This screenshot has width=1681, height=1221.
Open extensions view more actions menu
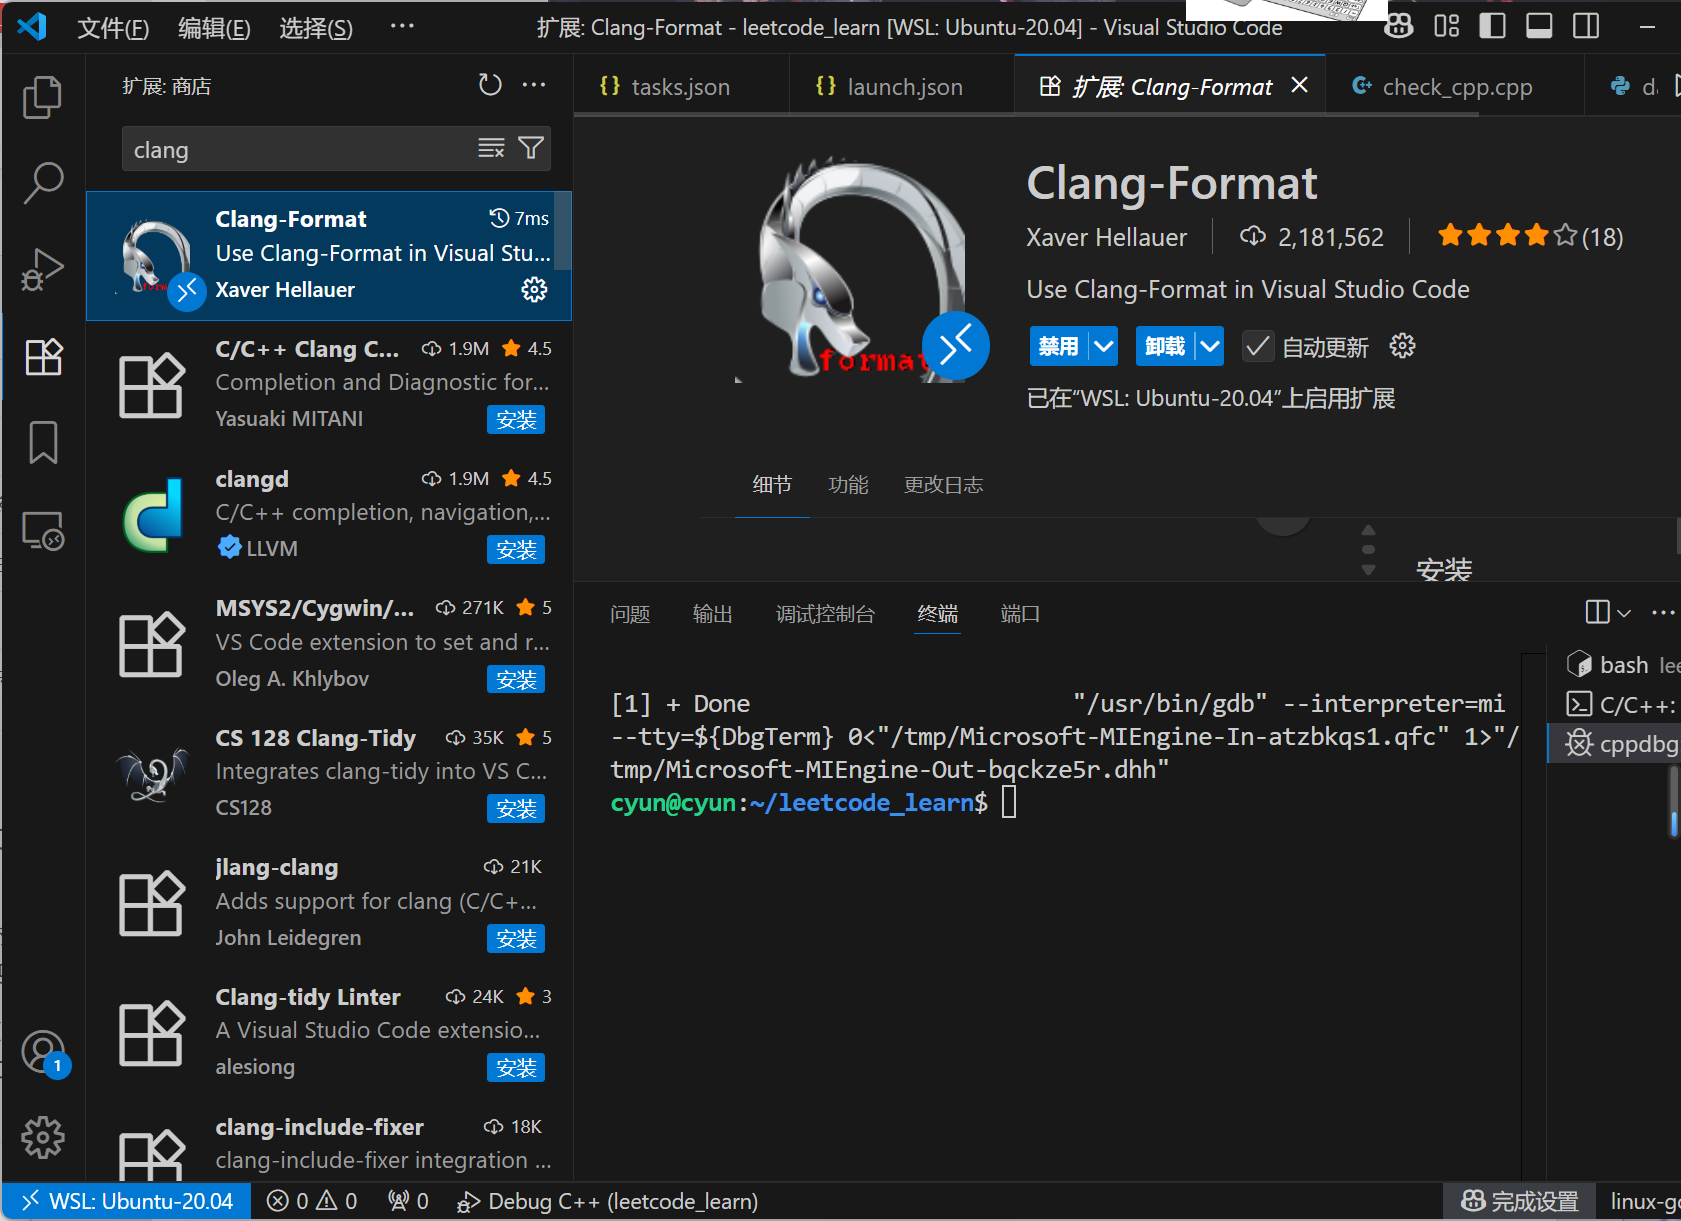click(534, 85)
